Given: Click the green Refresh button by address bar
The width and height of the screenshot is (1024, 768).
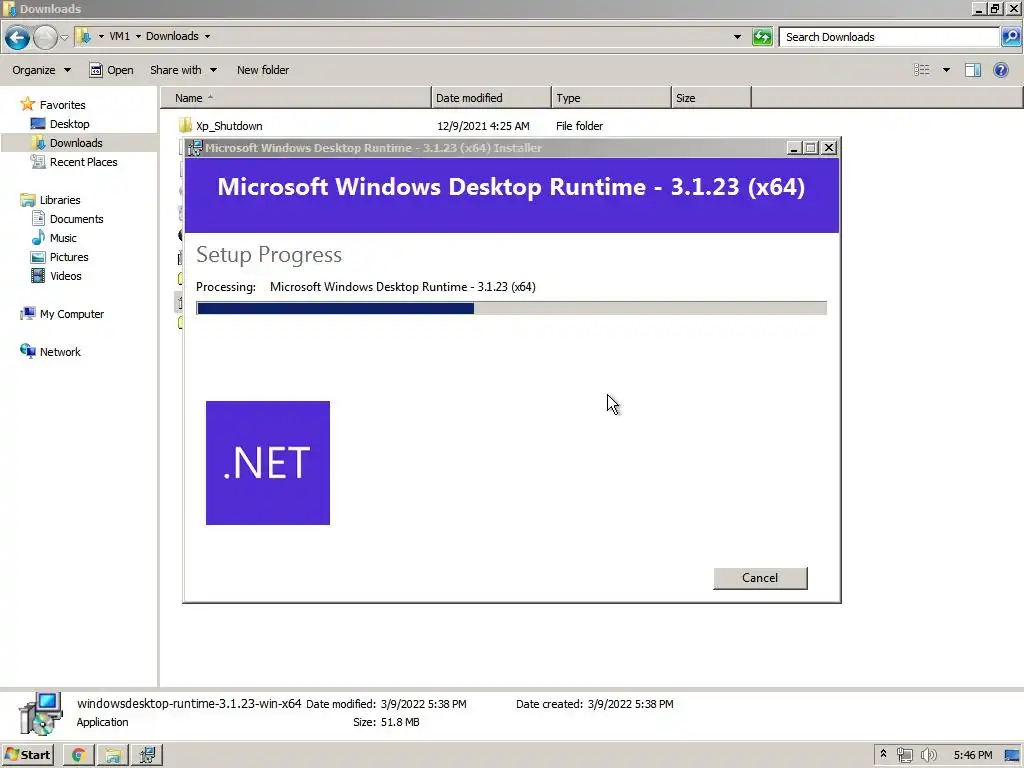Looking at the screenshot, I should 761,37.
